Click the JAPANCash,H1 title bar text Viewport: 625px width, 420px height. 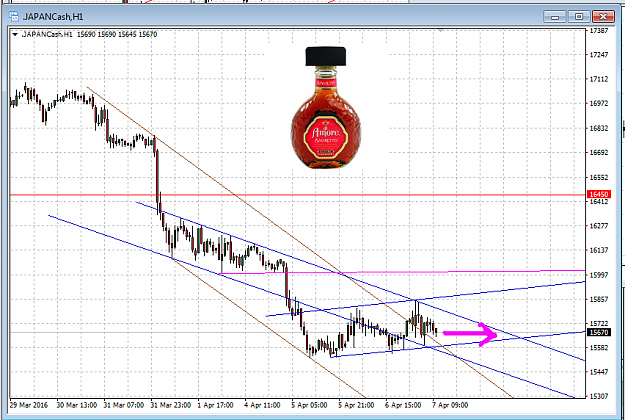pos(53,17)
